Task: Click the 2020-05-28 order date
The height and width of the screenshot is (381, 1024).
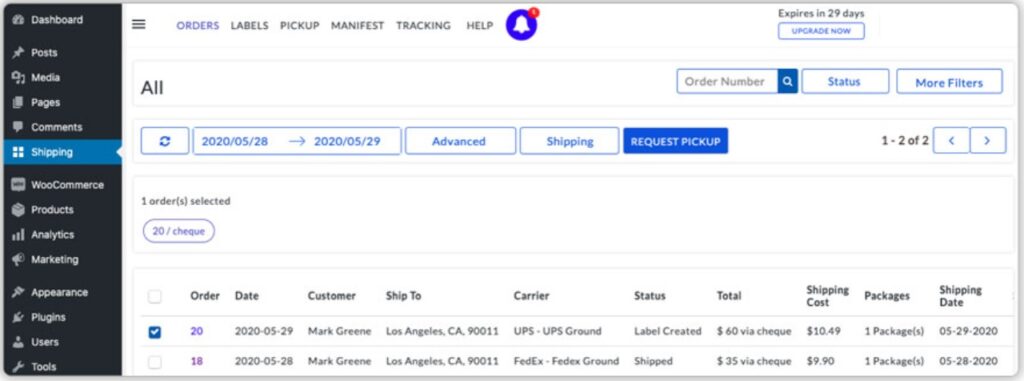Action: (264, 361)
